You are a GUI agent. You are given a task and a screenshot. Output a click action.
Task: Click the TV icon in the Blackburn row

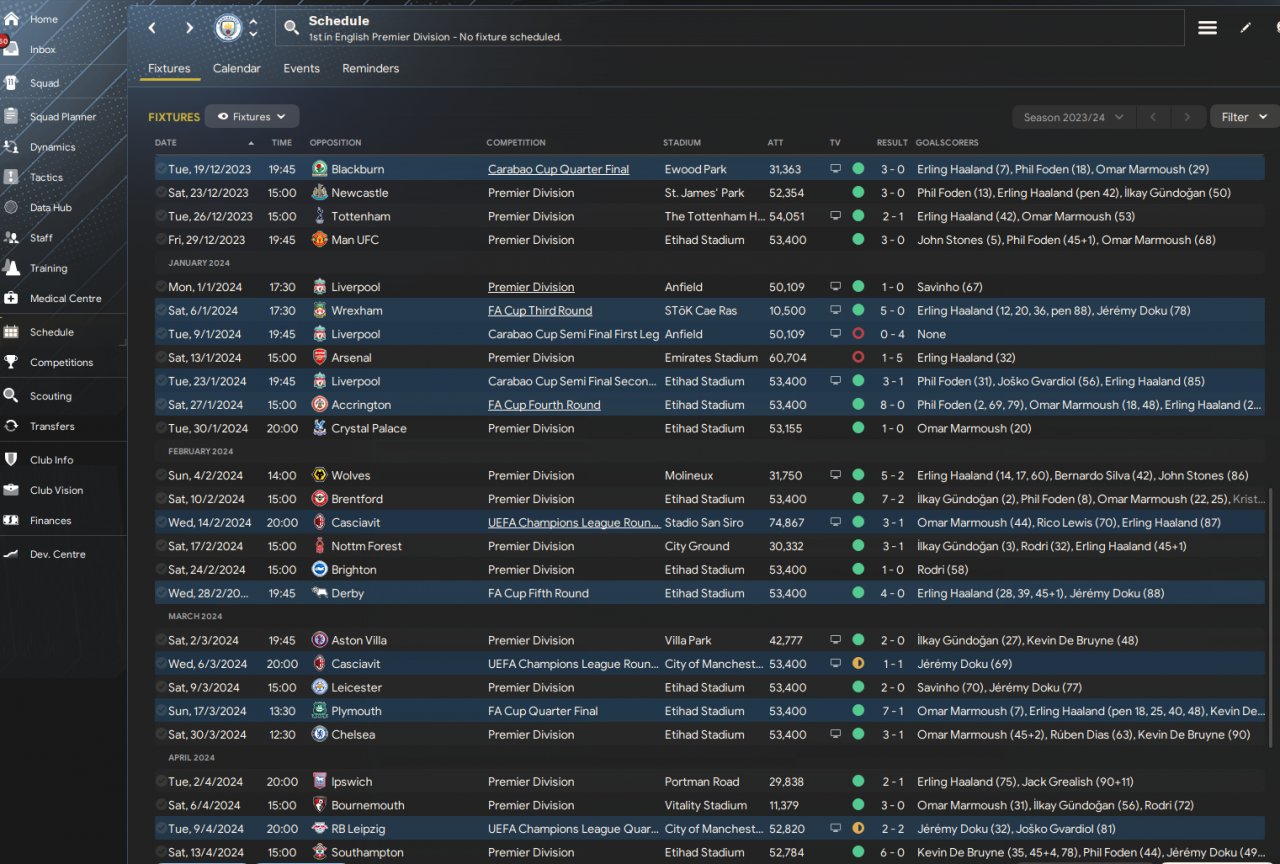click(835, 169)
